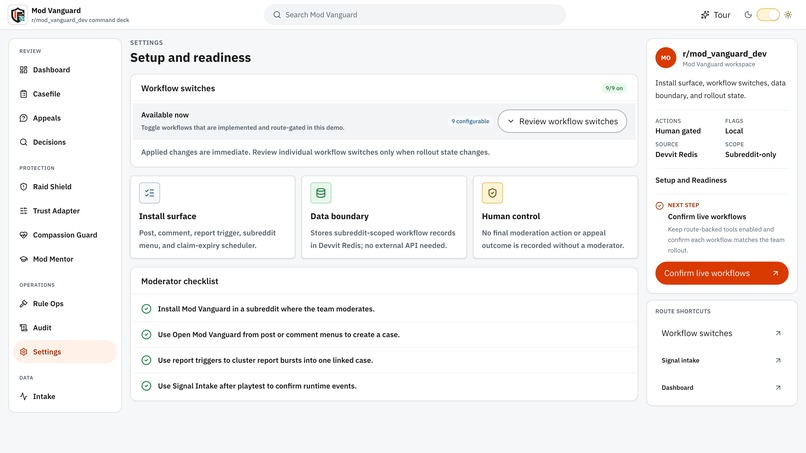Click the 9/9 on status badge
Viewport: 806px width, 453px height.
click(x=614, y=88)
